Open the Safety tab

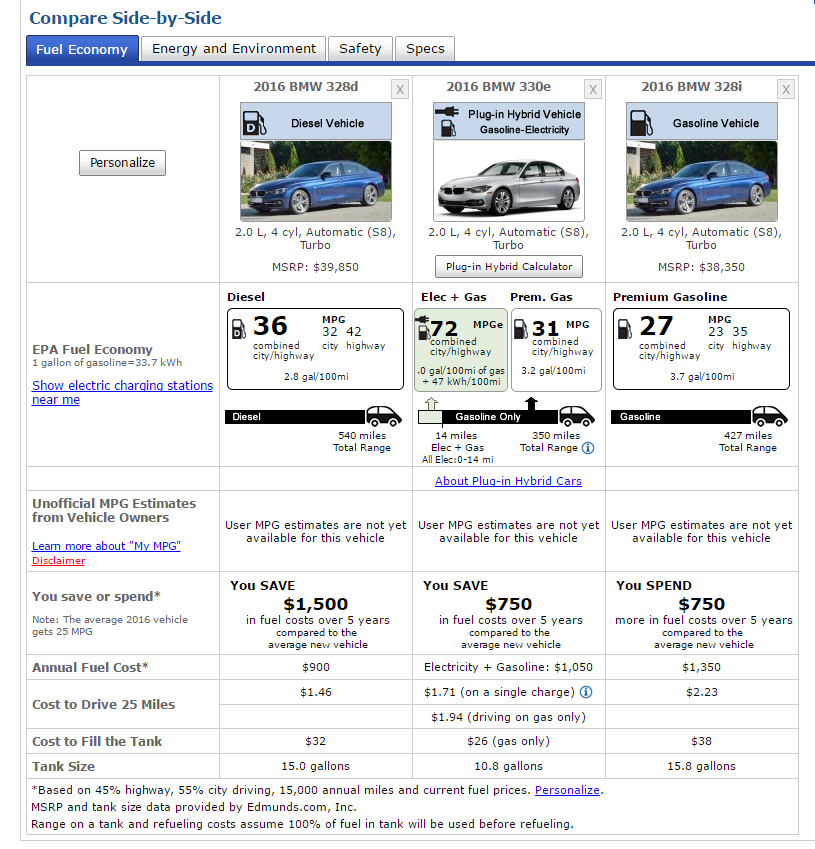coord(360,49)
